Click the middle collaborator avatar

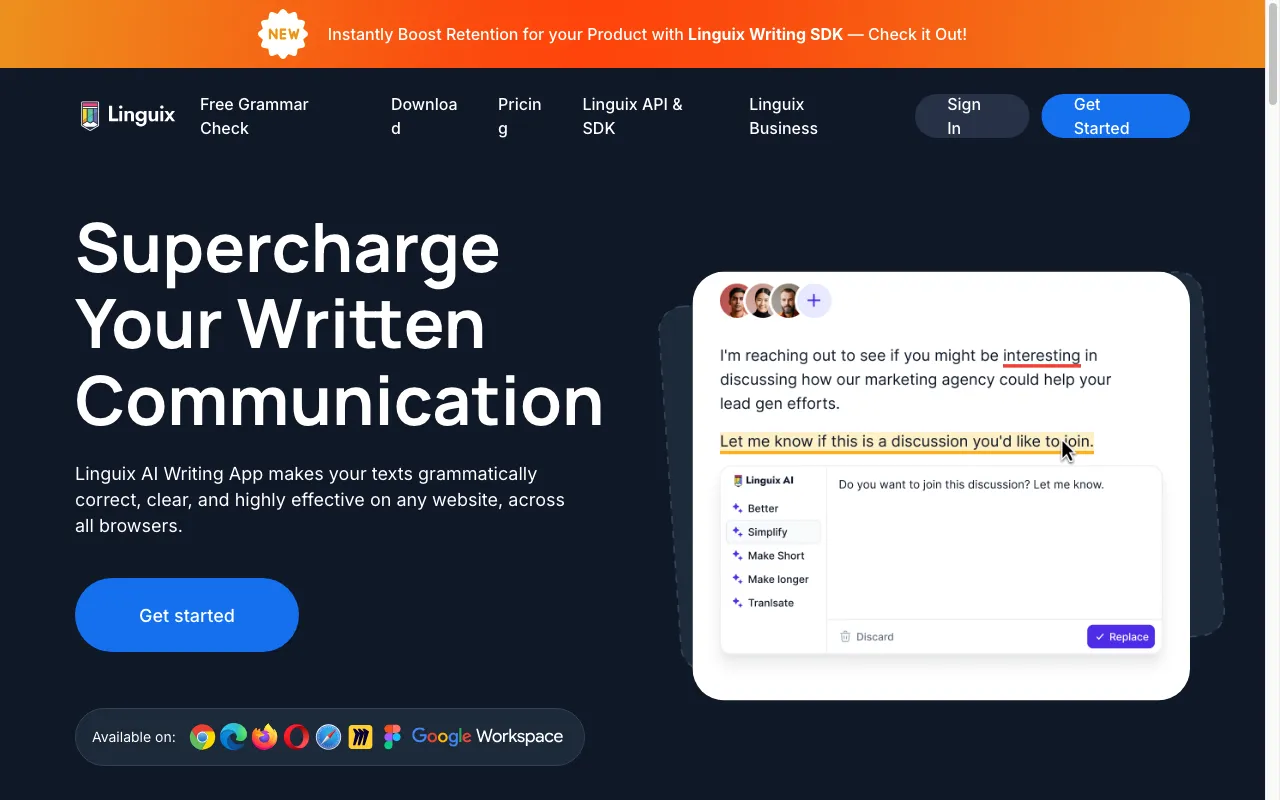[x=761, y=300]
